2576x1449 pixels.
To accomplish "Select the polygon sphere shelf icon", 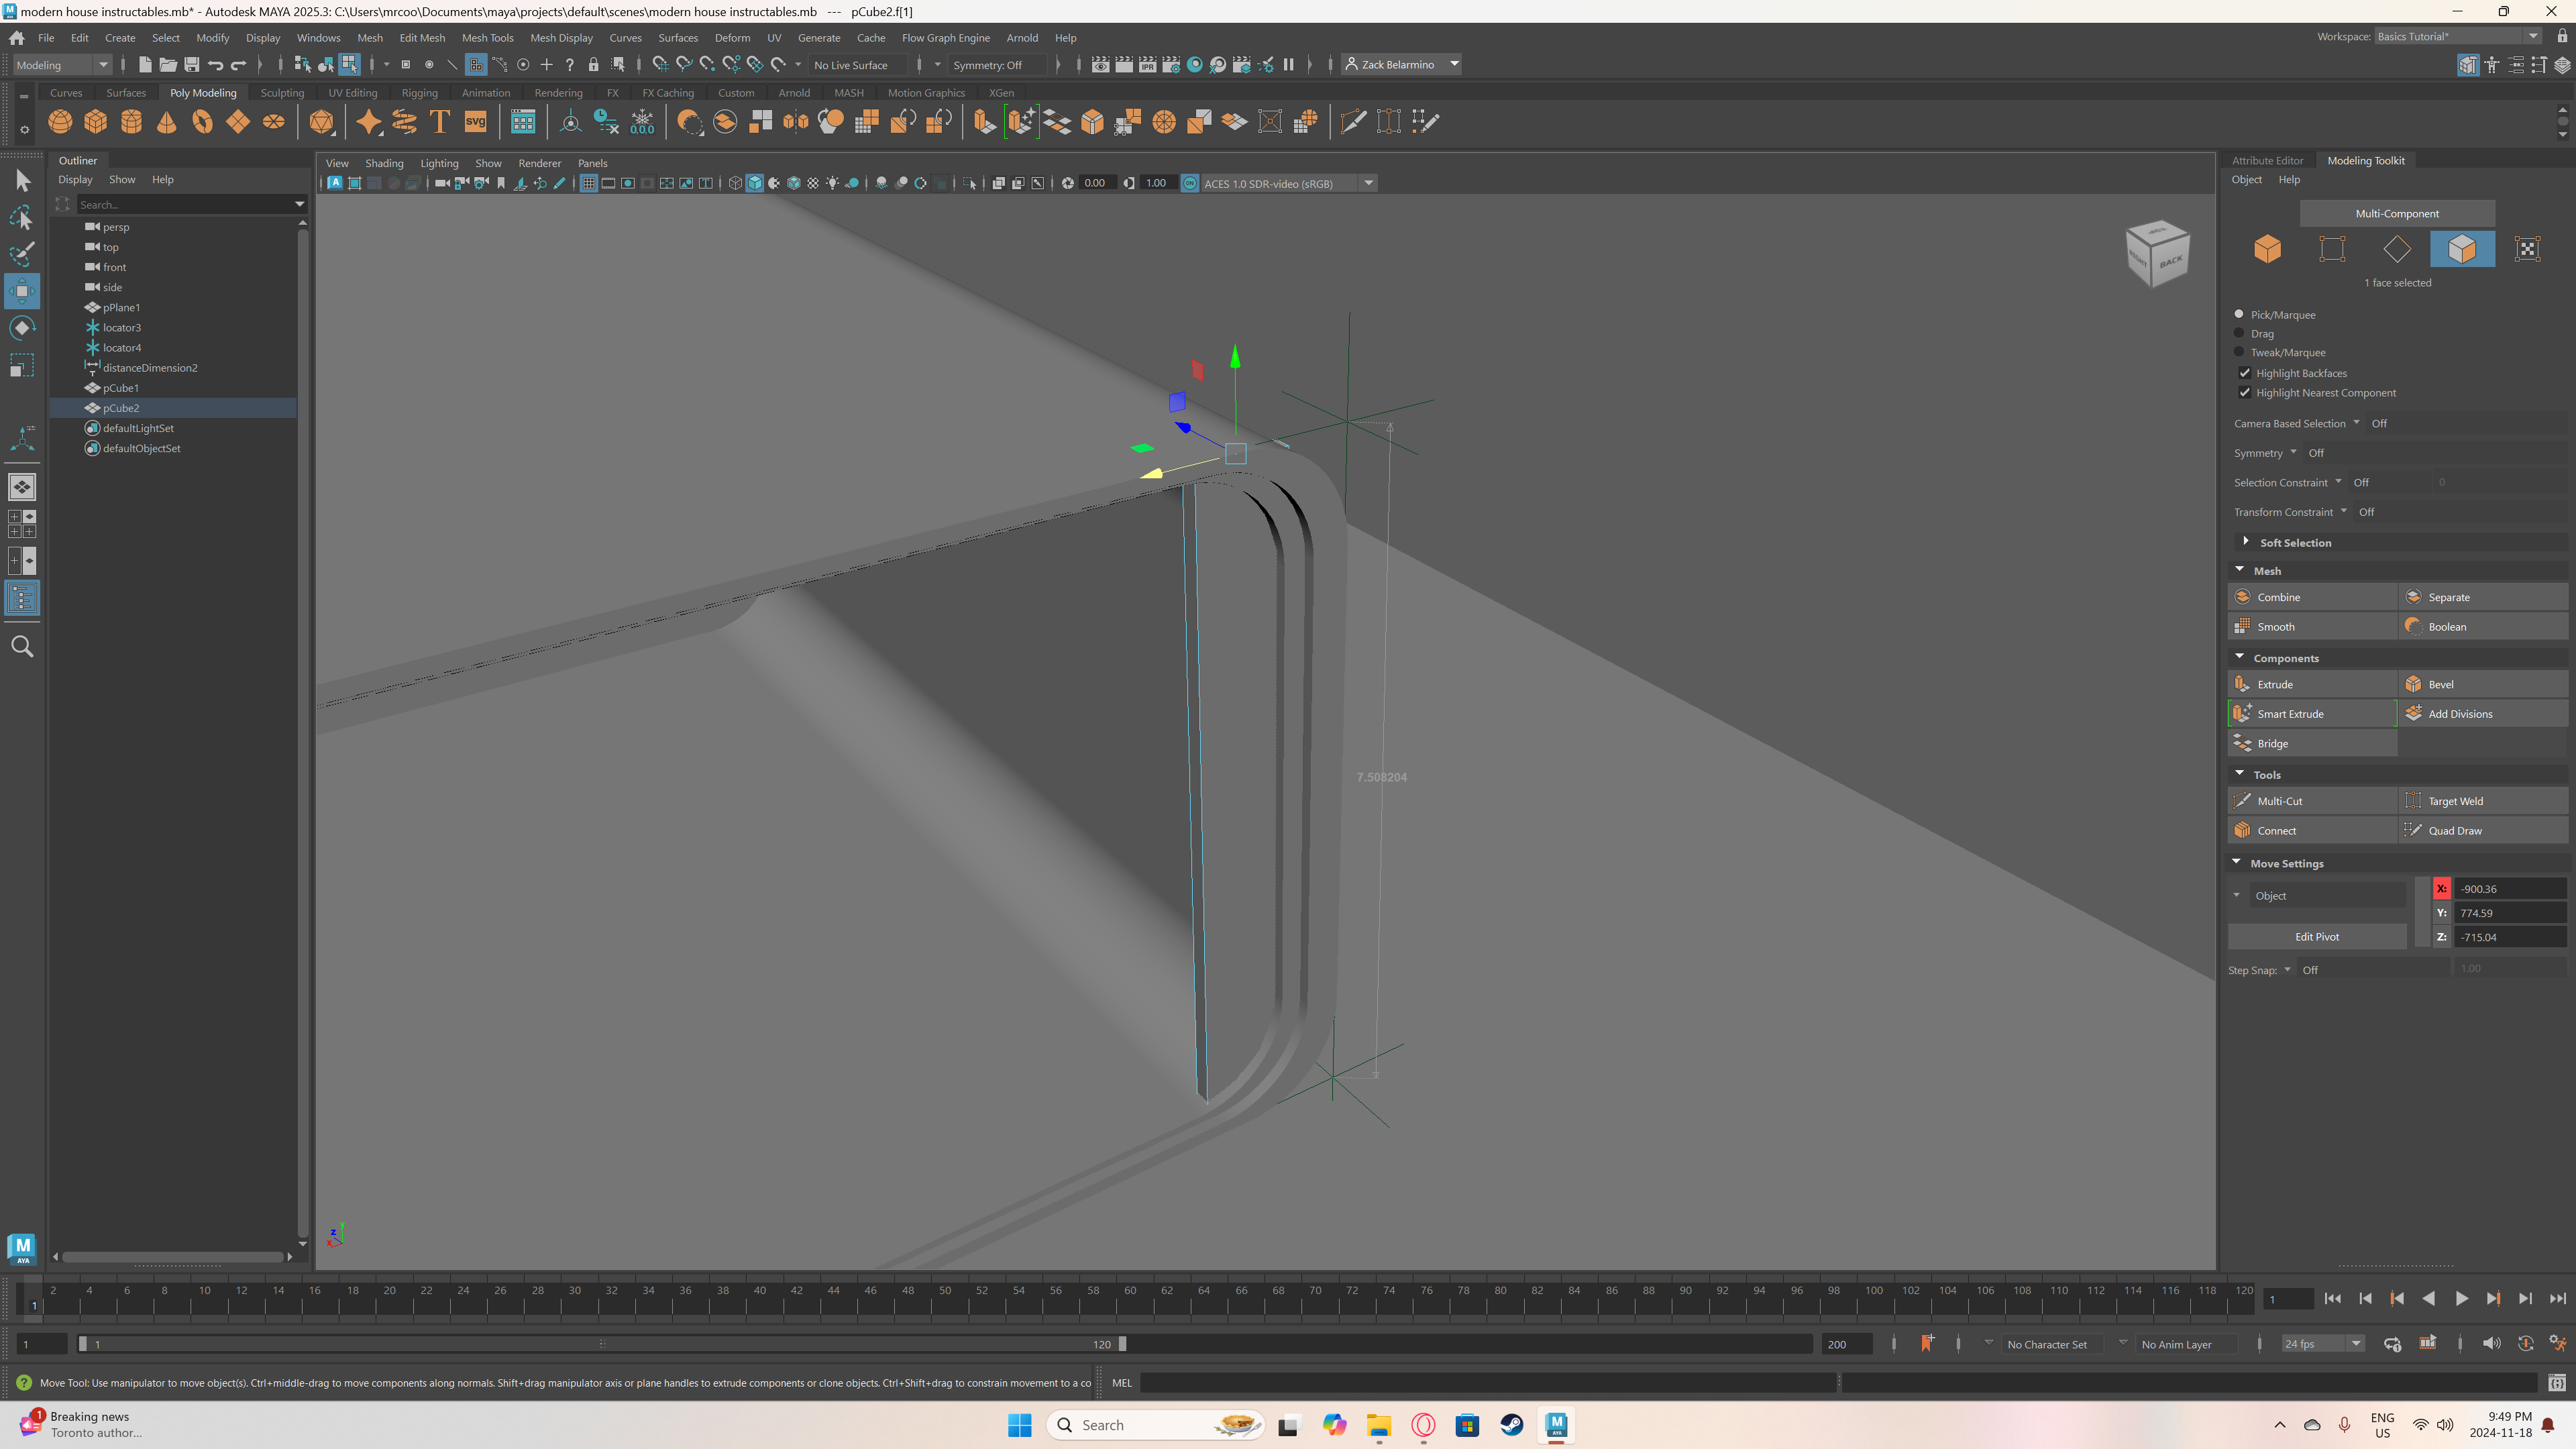I will (x=60, y=122).
